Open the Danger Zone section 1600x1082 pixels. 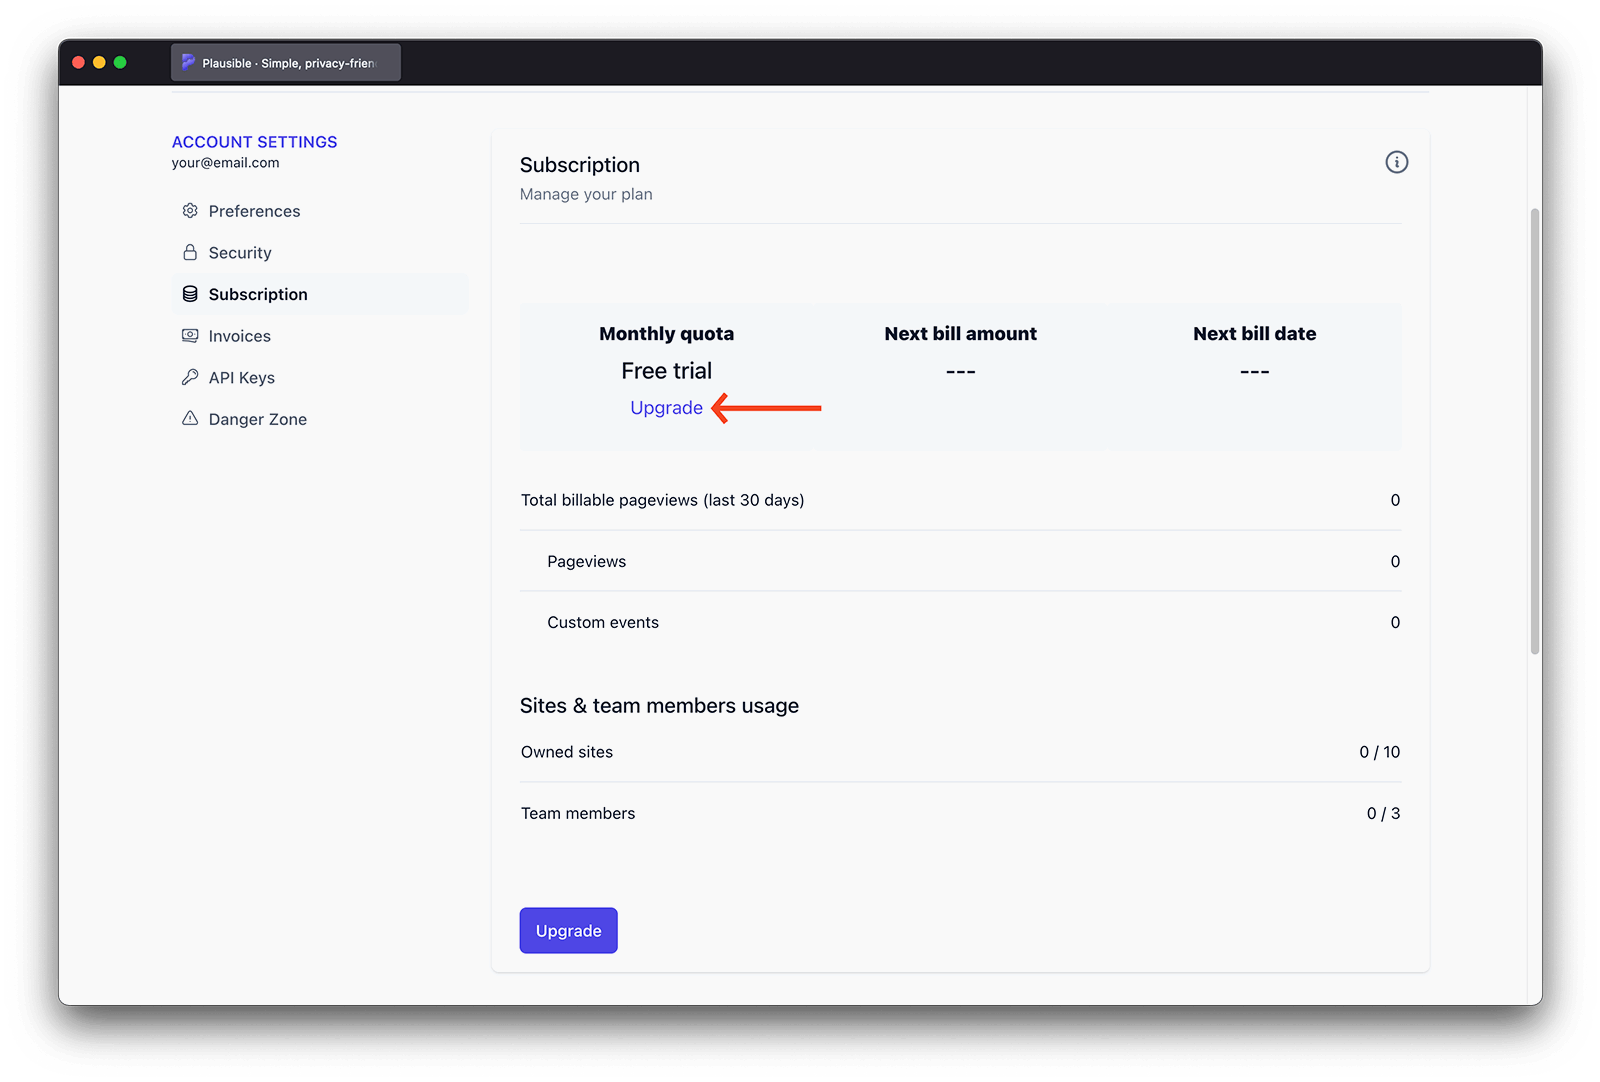(257, 418)
